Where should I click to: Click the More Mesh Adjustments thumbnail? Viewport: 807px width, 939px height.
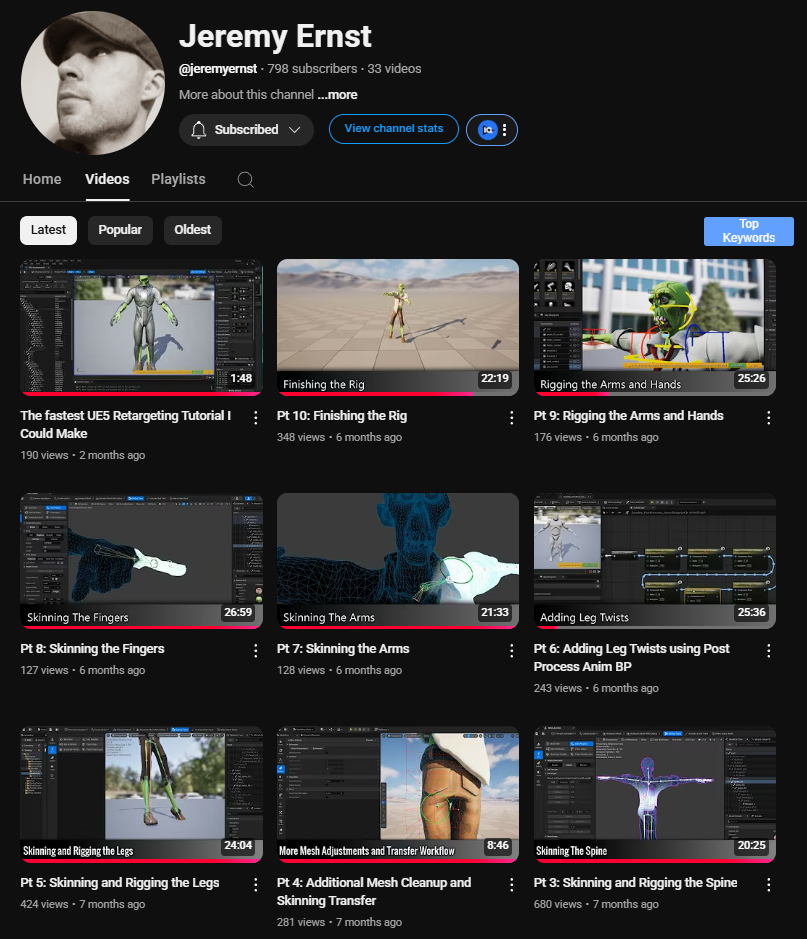pos(398,794)
